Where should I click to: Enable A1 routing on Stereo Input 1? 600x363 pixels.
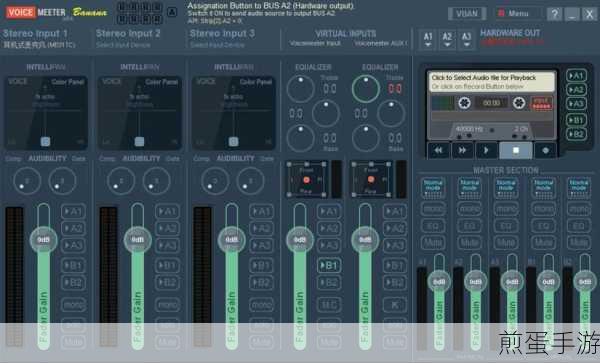pyautogui.click(x=73, y=212)
